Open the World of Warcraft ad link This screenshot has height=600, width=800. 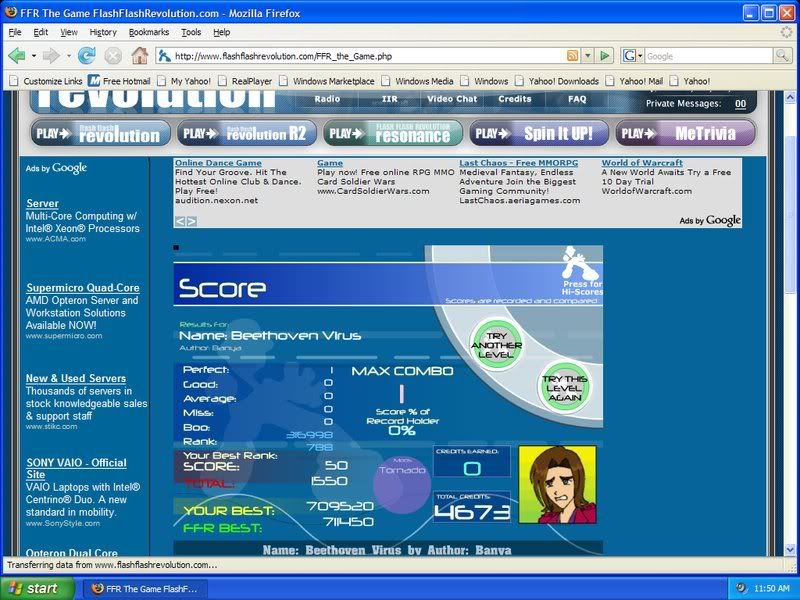642,163
